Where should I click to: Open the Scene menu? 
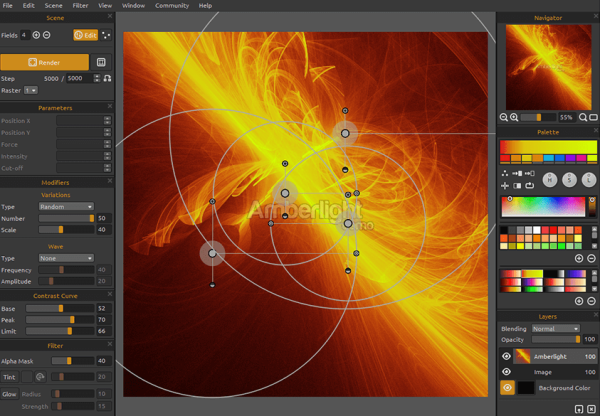coord(53,5)
